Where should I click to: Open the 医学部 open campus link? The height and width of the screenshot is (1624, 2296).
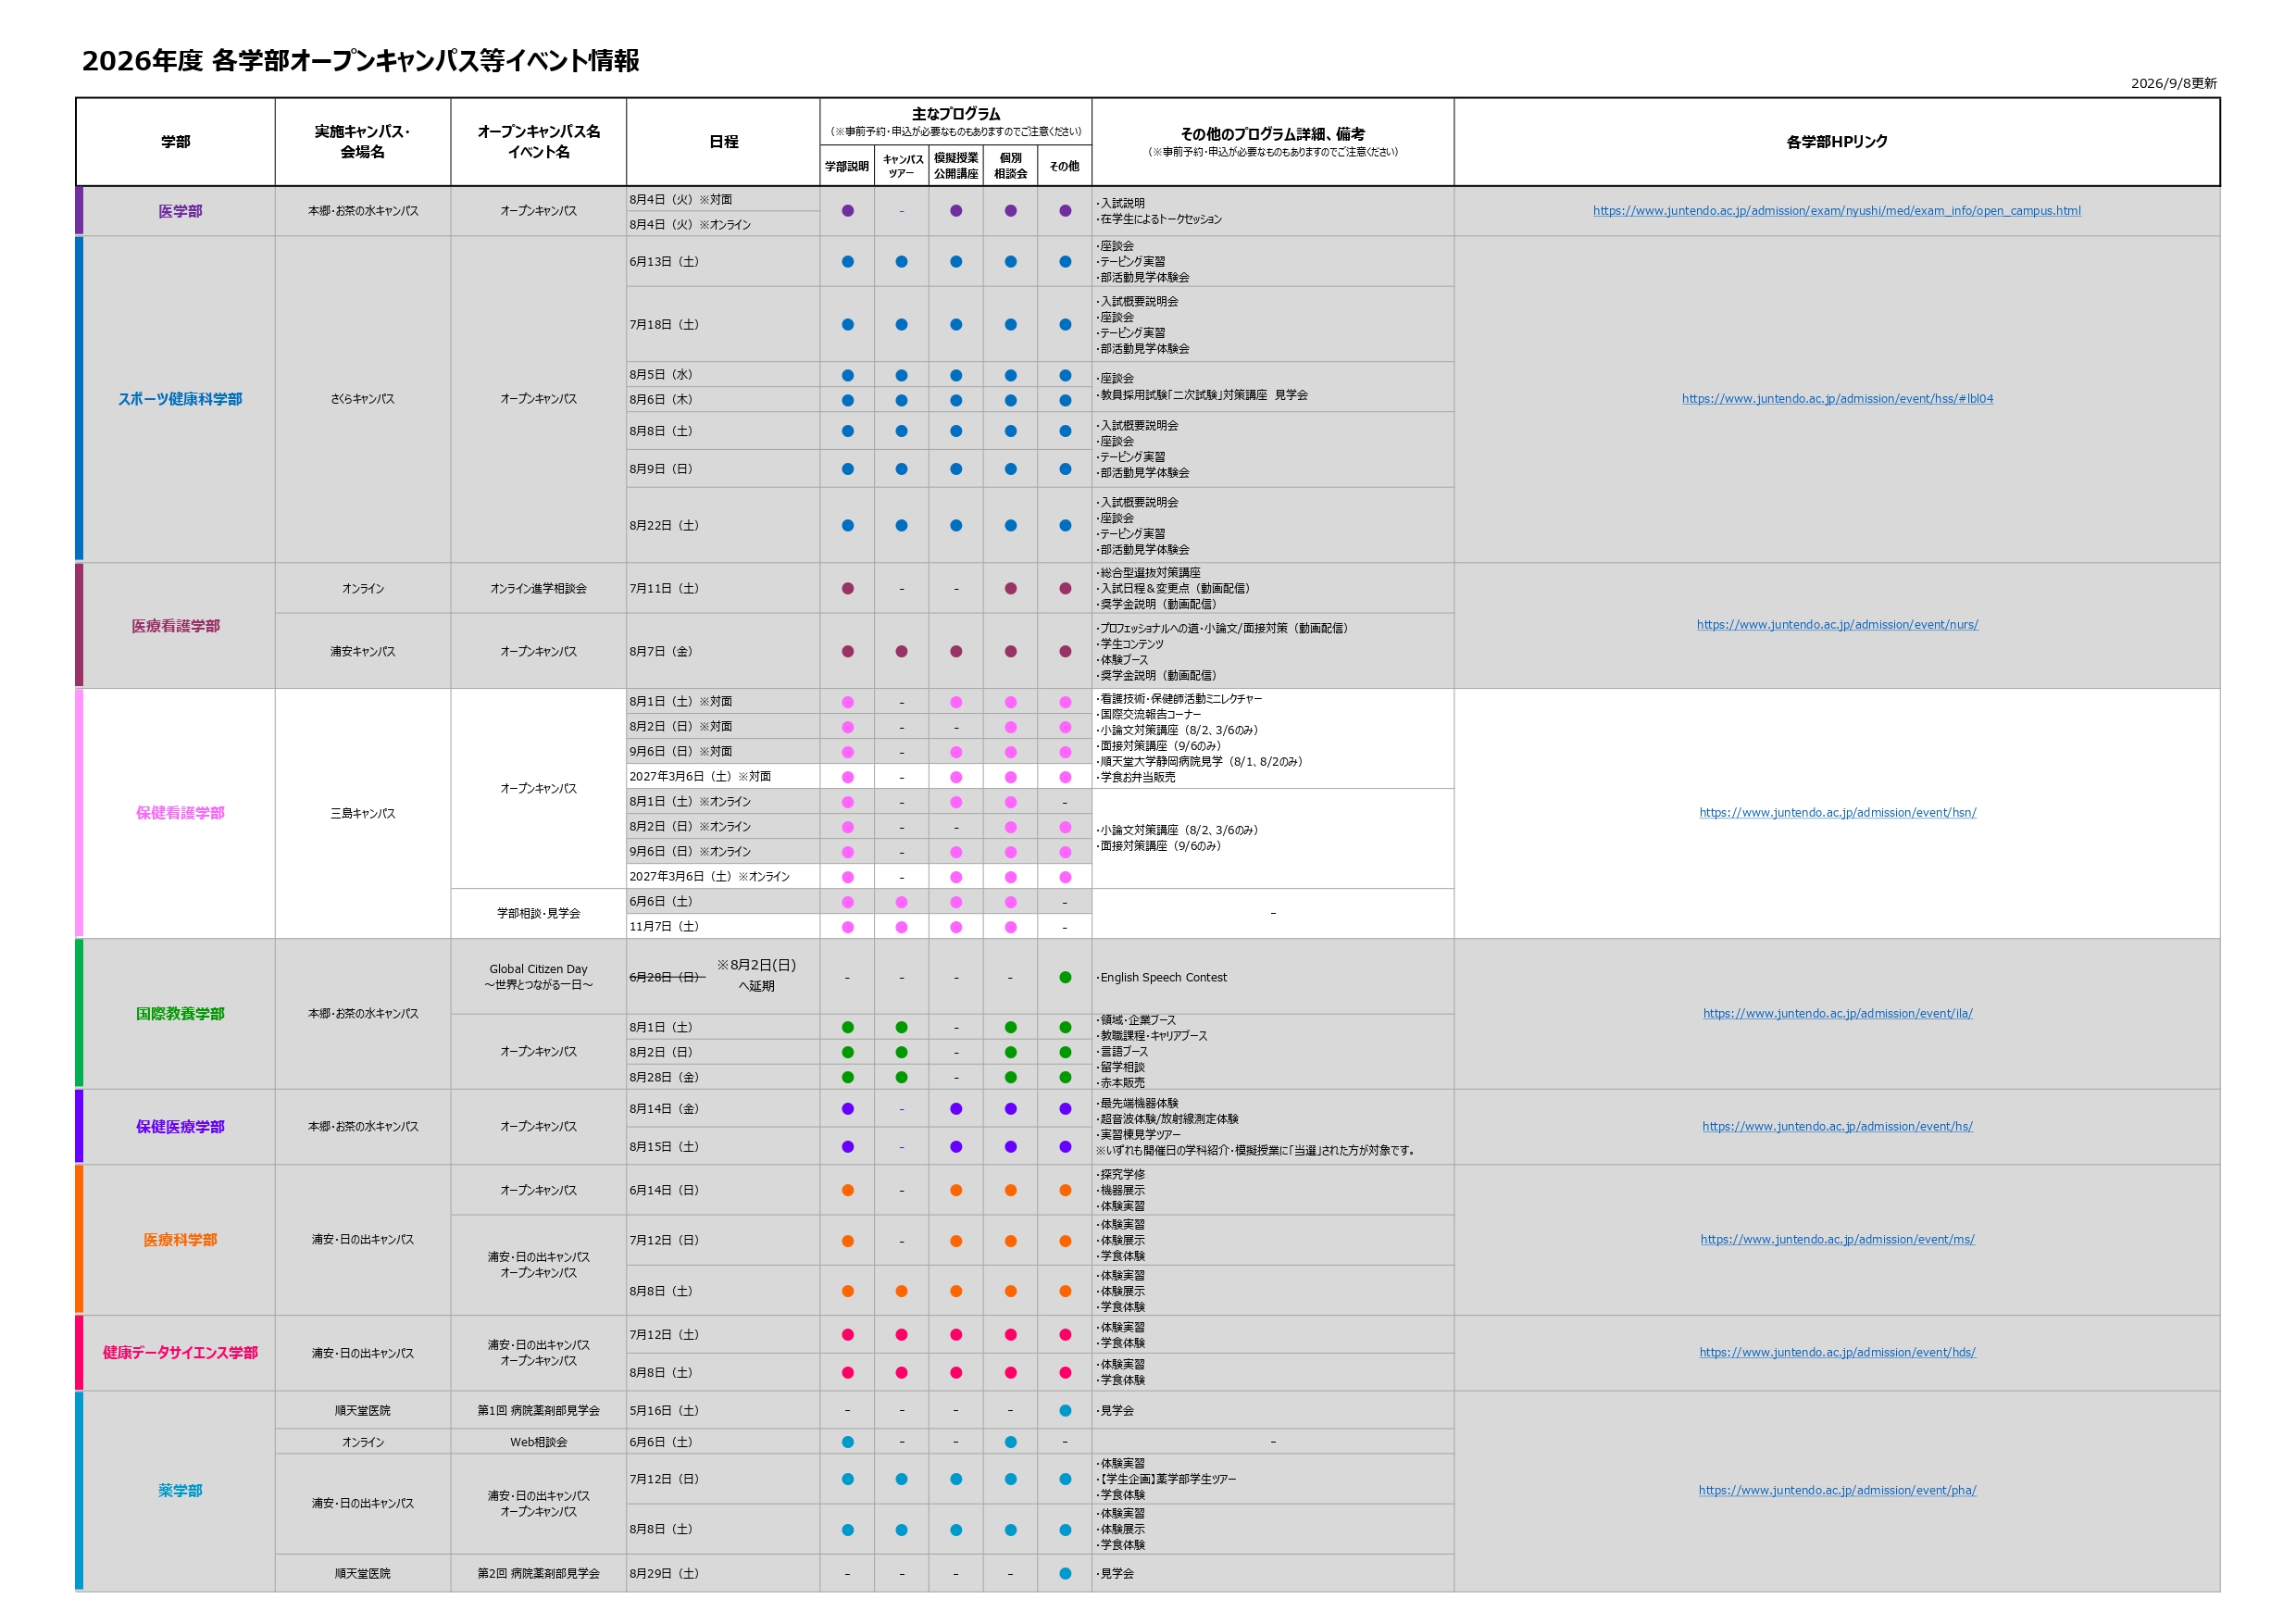coord(1836,211)
